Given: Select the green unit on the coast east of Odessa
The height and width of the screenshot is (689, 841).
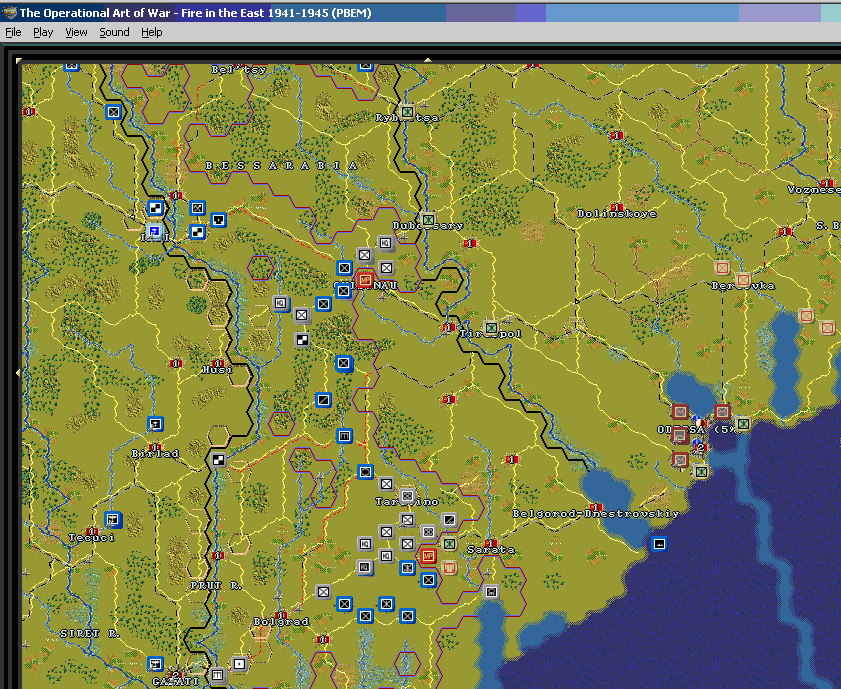Looking at the screenshot, I should click(743, 424).
